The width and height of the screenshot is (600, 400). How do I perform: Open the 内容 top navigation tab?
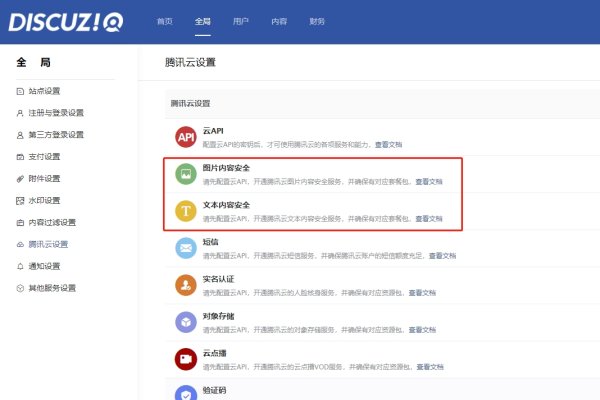tap(279, 21)
